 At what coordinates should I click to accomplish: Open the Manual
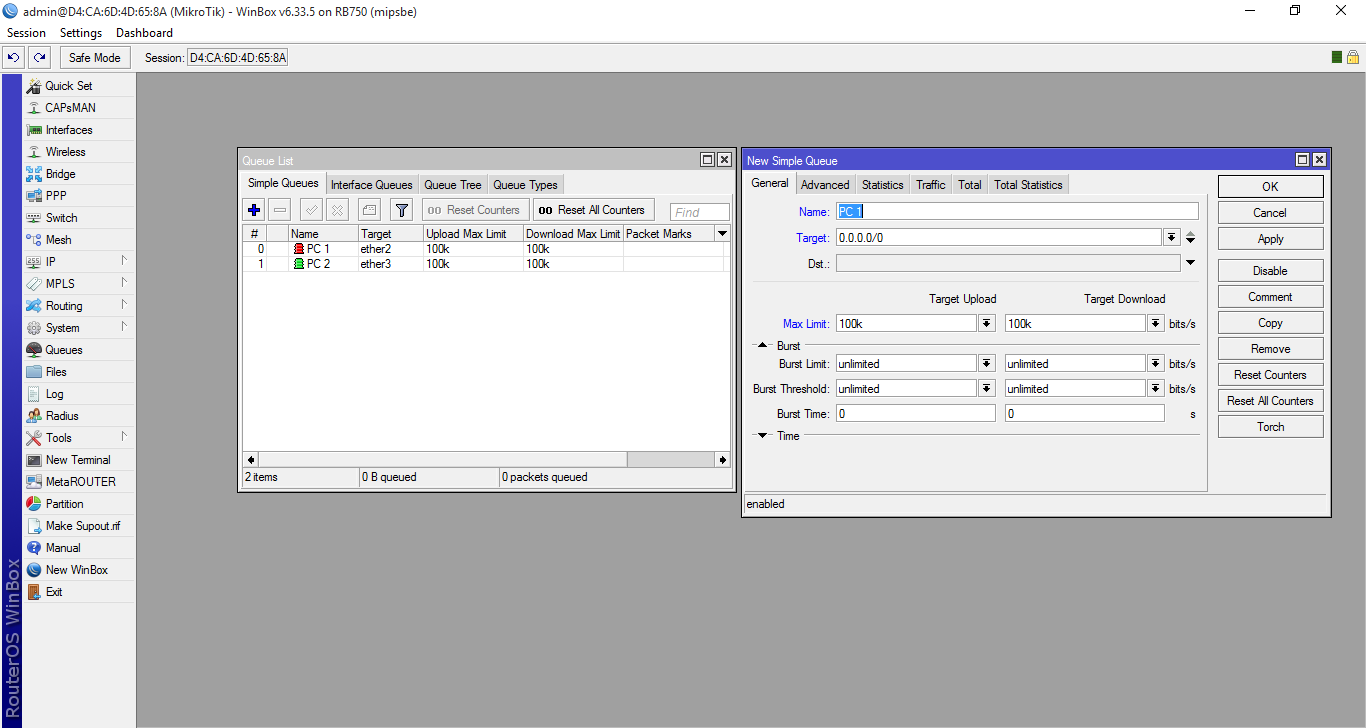click(63, 548)
